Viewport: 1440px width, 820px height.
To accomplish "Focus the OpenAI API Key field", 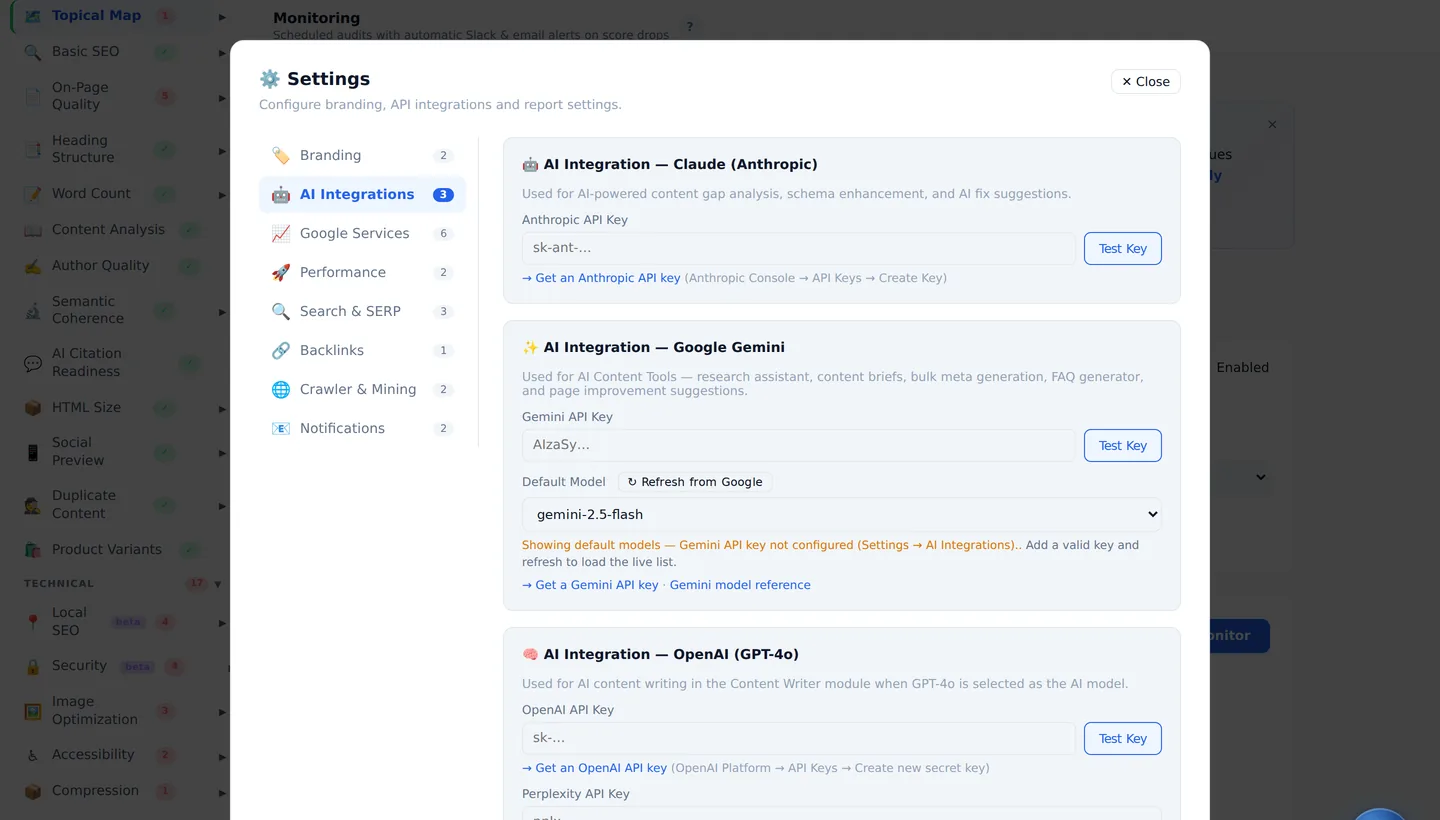I will coord(798,738).
